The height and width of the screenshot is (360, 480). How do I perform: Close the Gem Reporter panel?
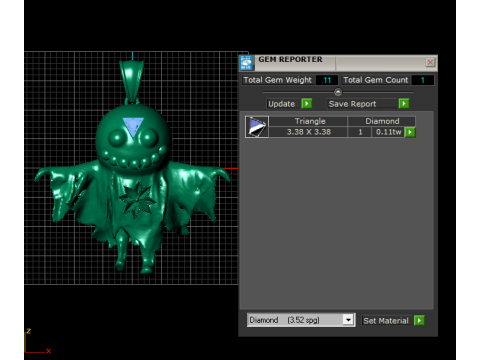click(x=430, y=62)
